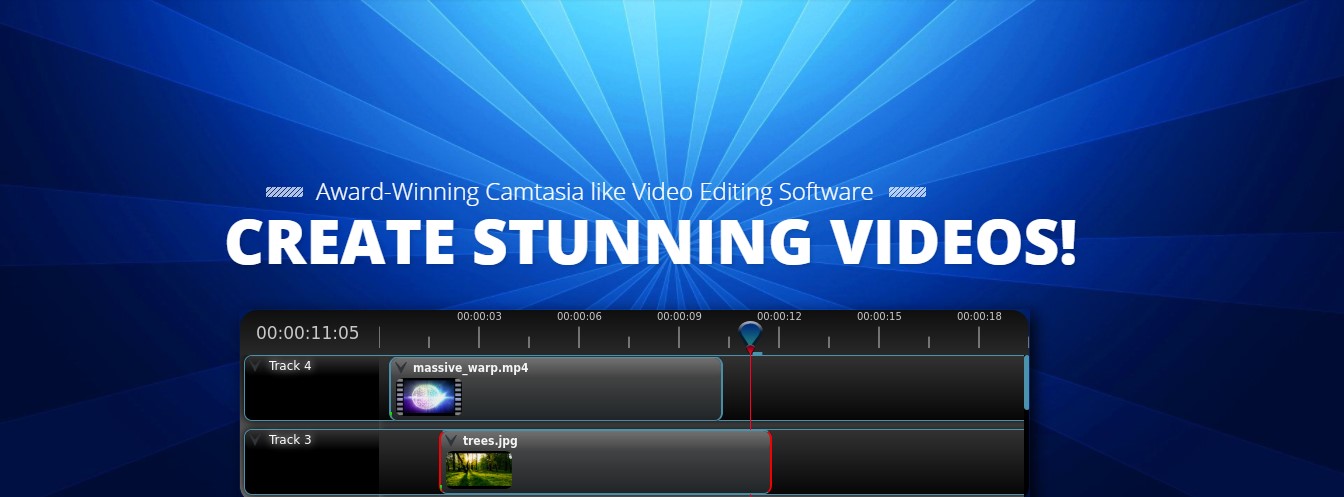Click the Award-Winning Camtasia like tagline

595,191
